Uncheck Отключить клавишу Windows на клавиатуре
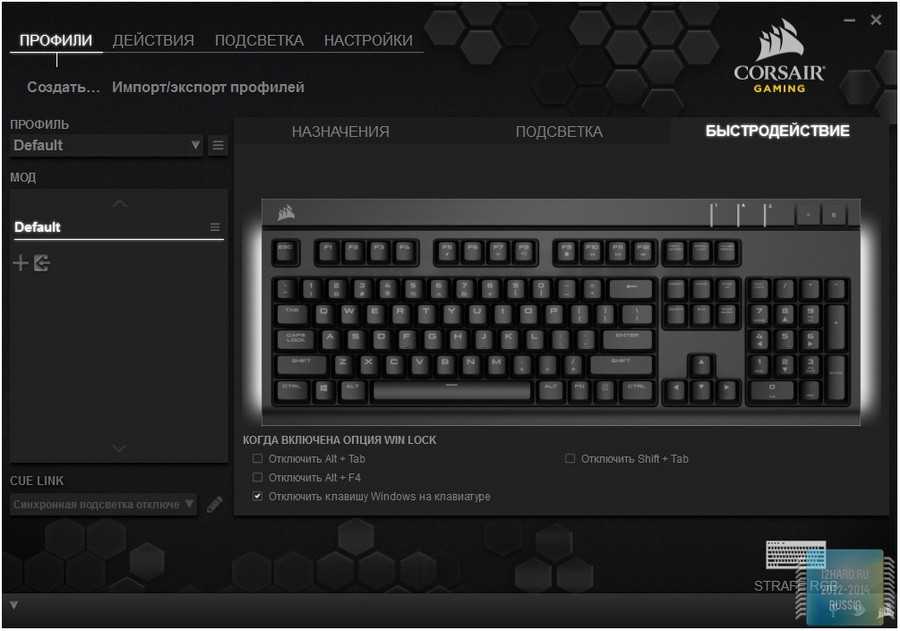The image size is (900, 631). tap(258, 496)
